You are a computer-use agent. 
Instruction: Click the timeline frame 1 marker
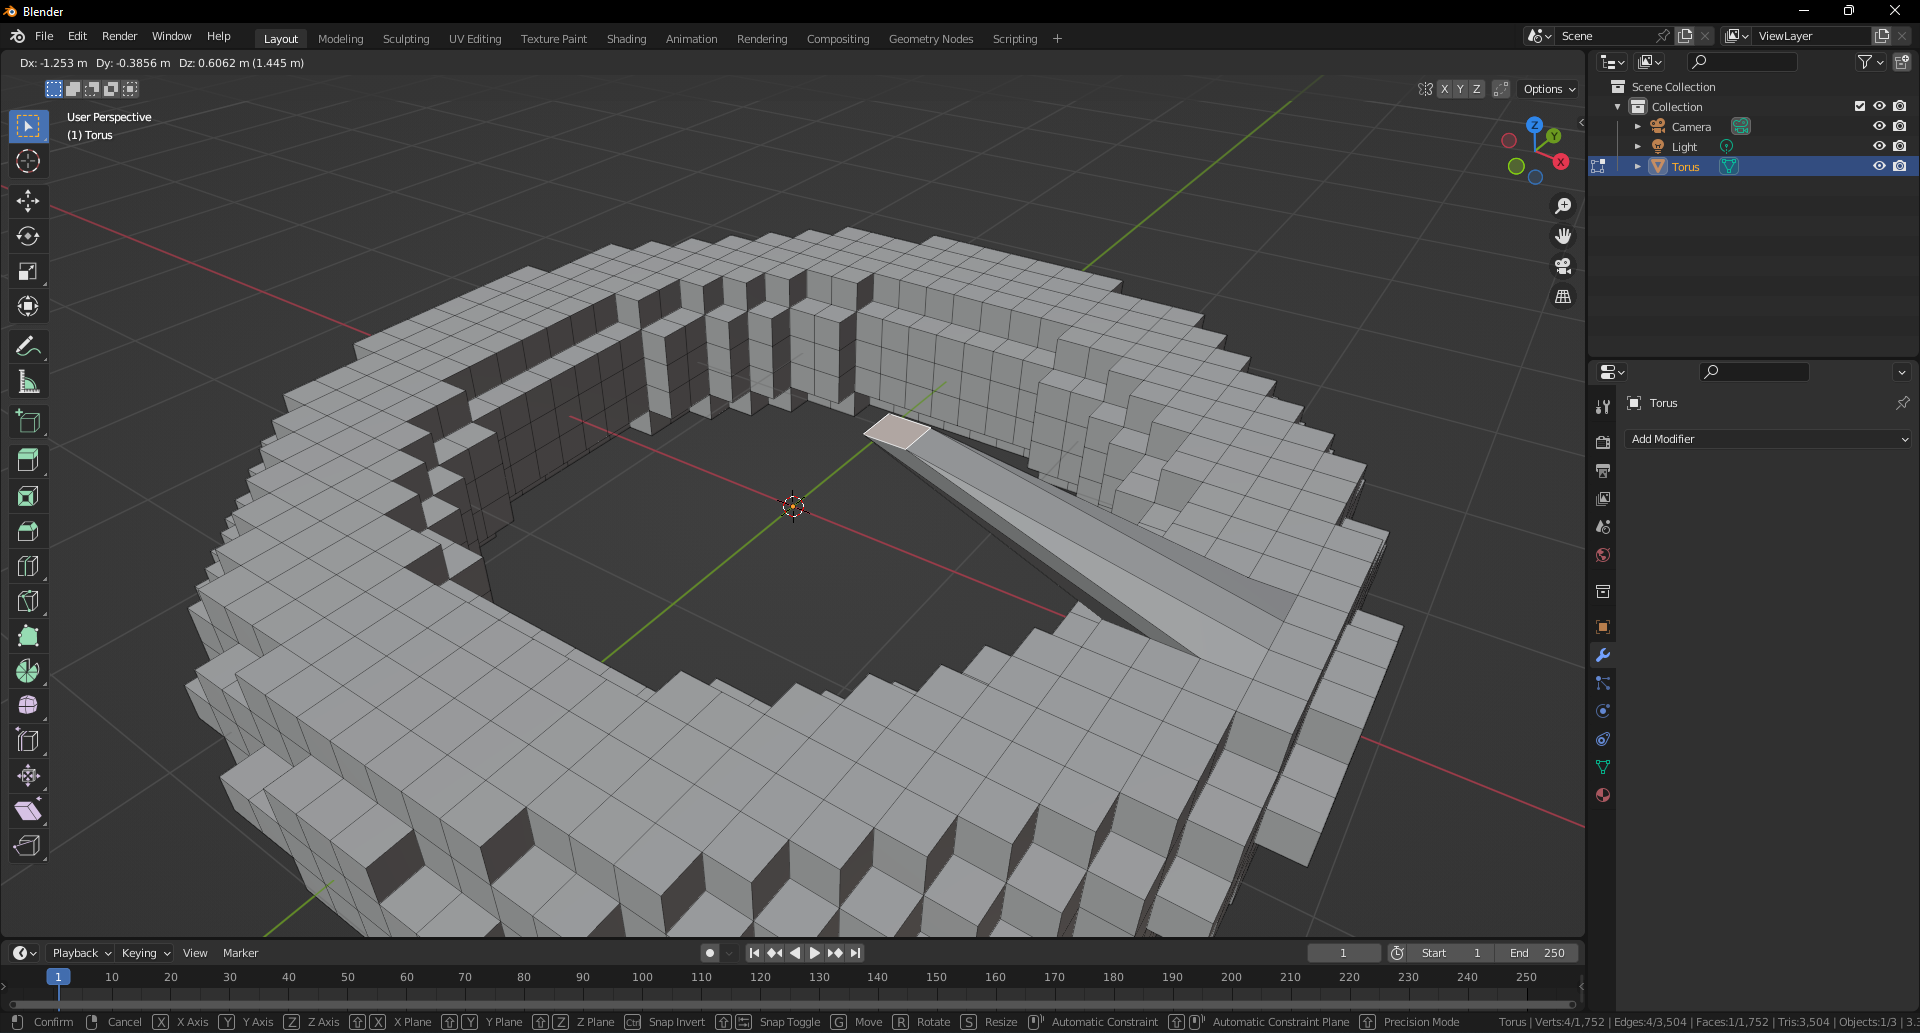pos(58,977)
